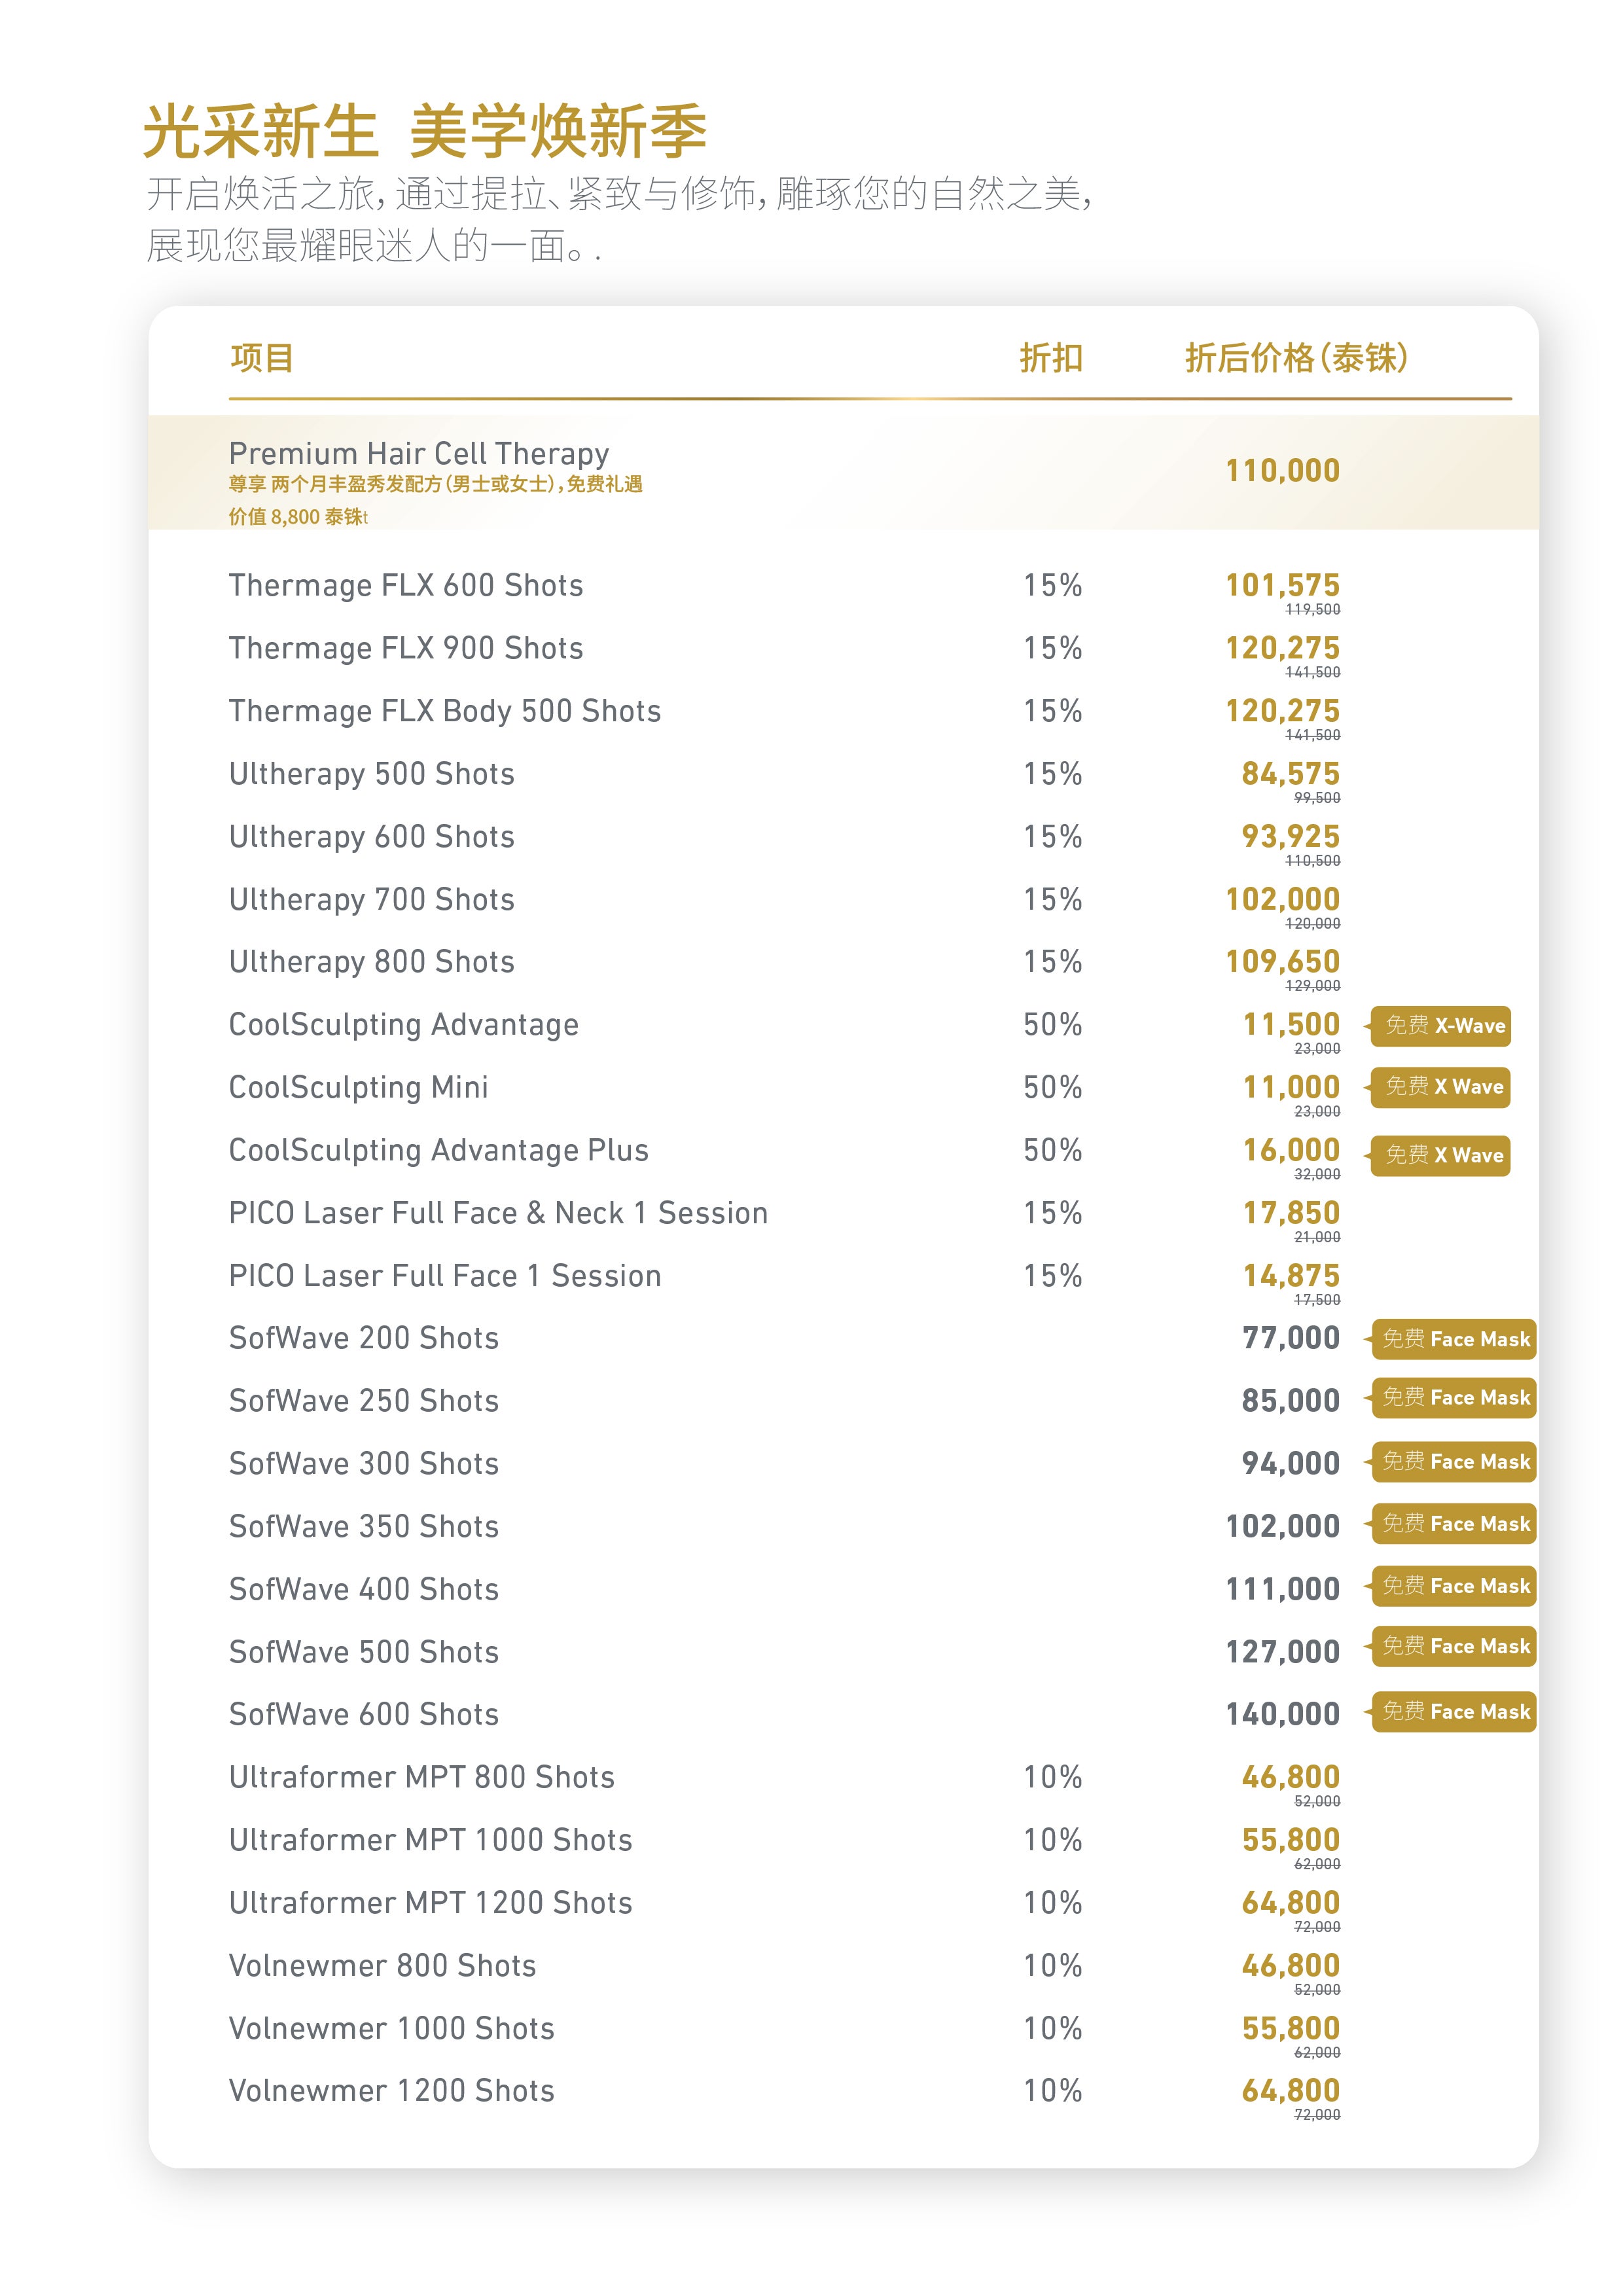Screen dimensions: 1623x2296
Task: Select the X Wave badge for CoolSculpting Advantage Plus
Action: click(x=1440, y=1156)
